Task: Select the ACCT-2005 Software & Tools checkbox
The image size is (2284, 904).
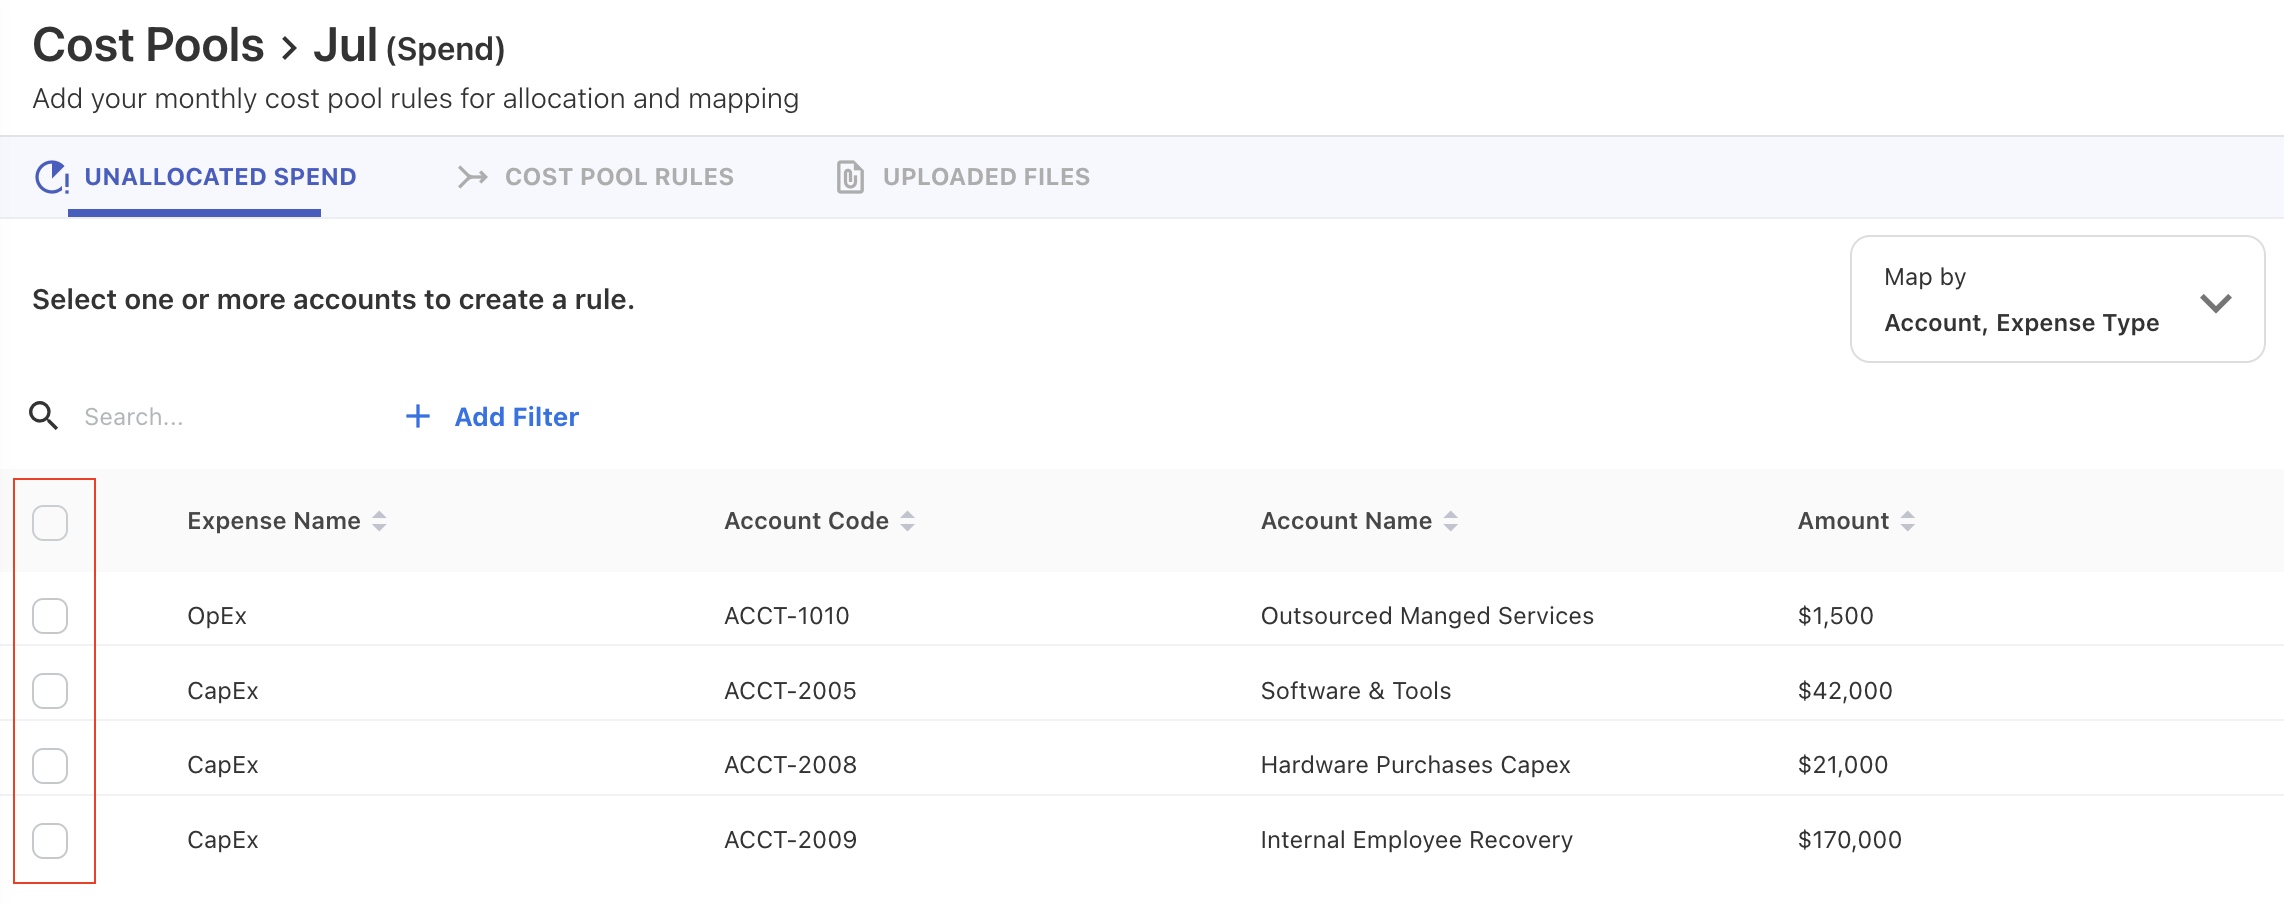Action: (x=50, y=691)
